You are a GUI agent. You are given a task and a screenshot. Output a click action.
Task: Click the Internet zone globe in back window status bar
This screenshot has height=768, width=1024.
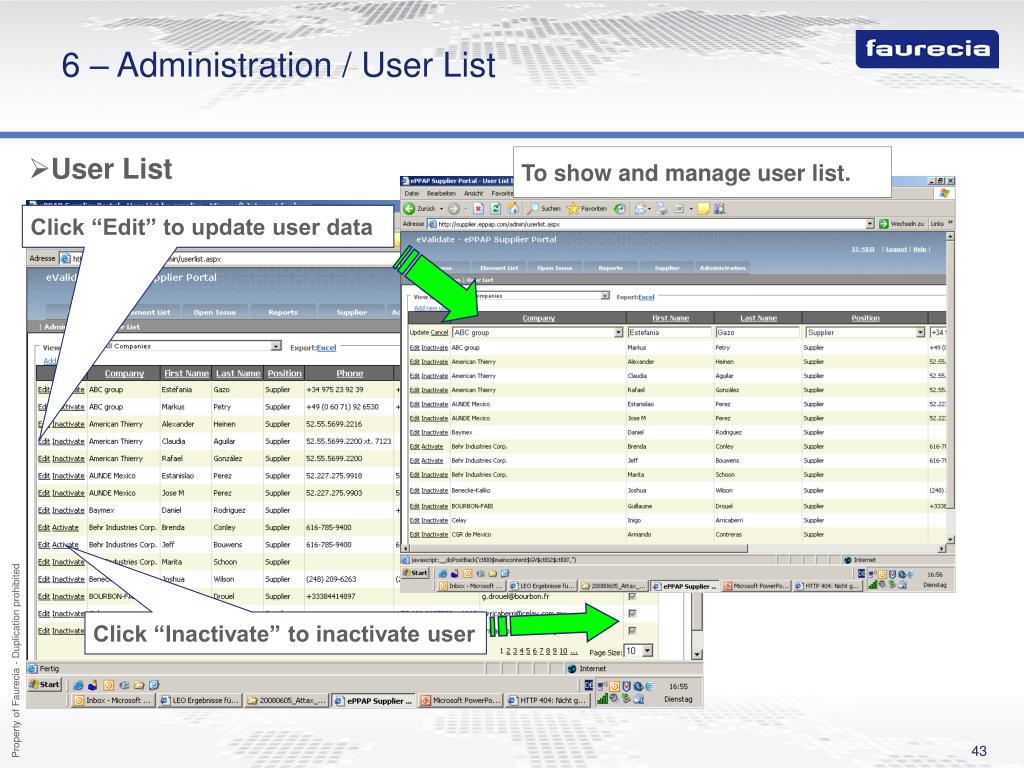coord(572,669)
